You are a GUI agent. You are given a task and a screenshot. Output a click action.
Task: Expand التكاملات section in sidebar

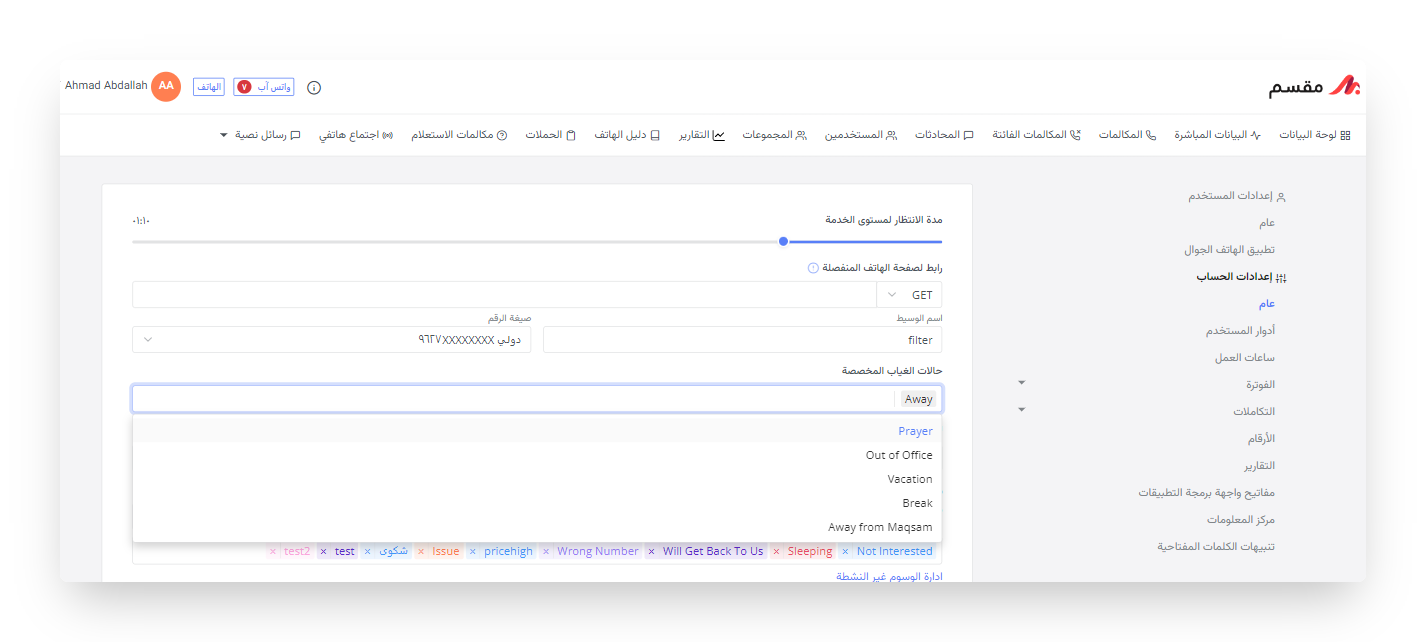tap(1021, 410)
